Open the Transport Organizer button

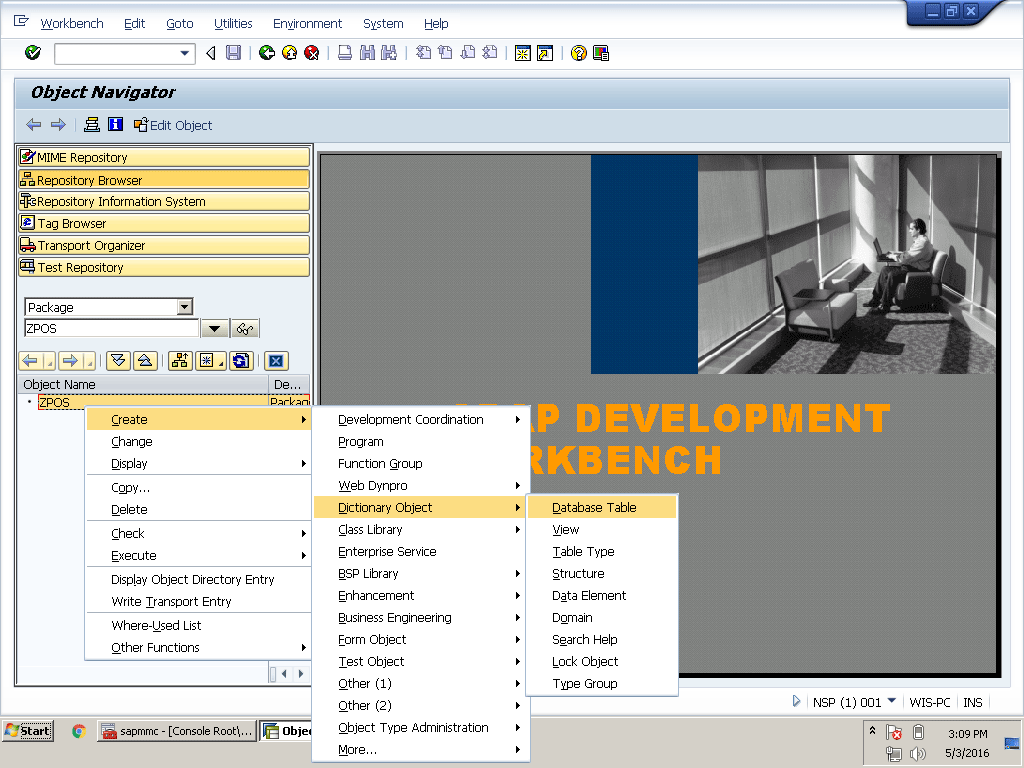pyautogui.click(x=164, y=246)
